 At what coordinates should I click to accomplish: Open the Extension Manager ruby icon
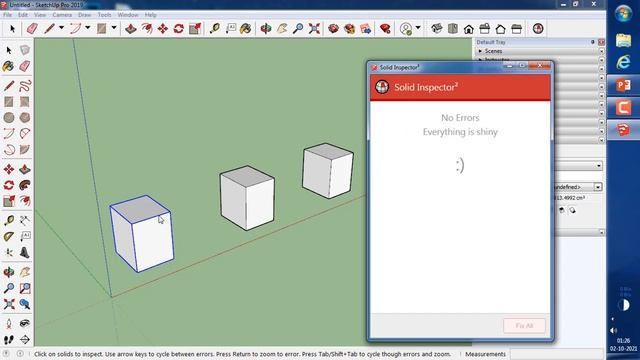pos(385,29)
